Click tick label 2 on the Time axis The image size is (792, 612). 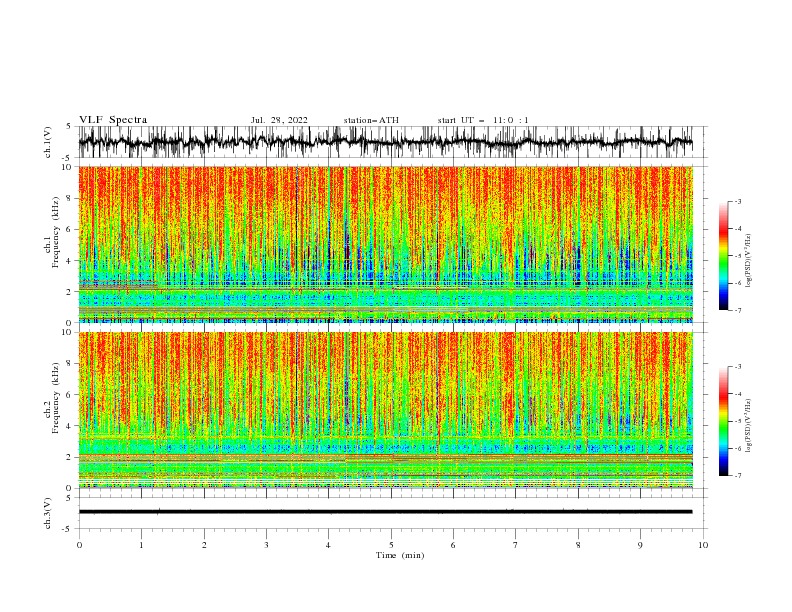click(204, 545)
